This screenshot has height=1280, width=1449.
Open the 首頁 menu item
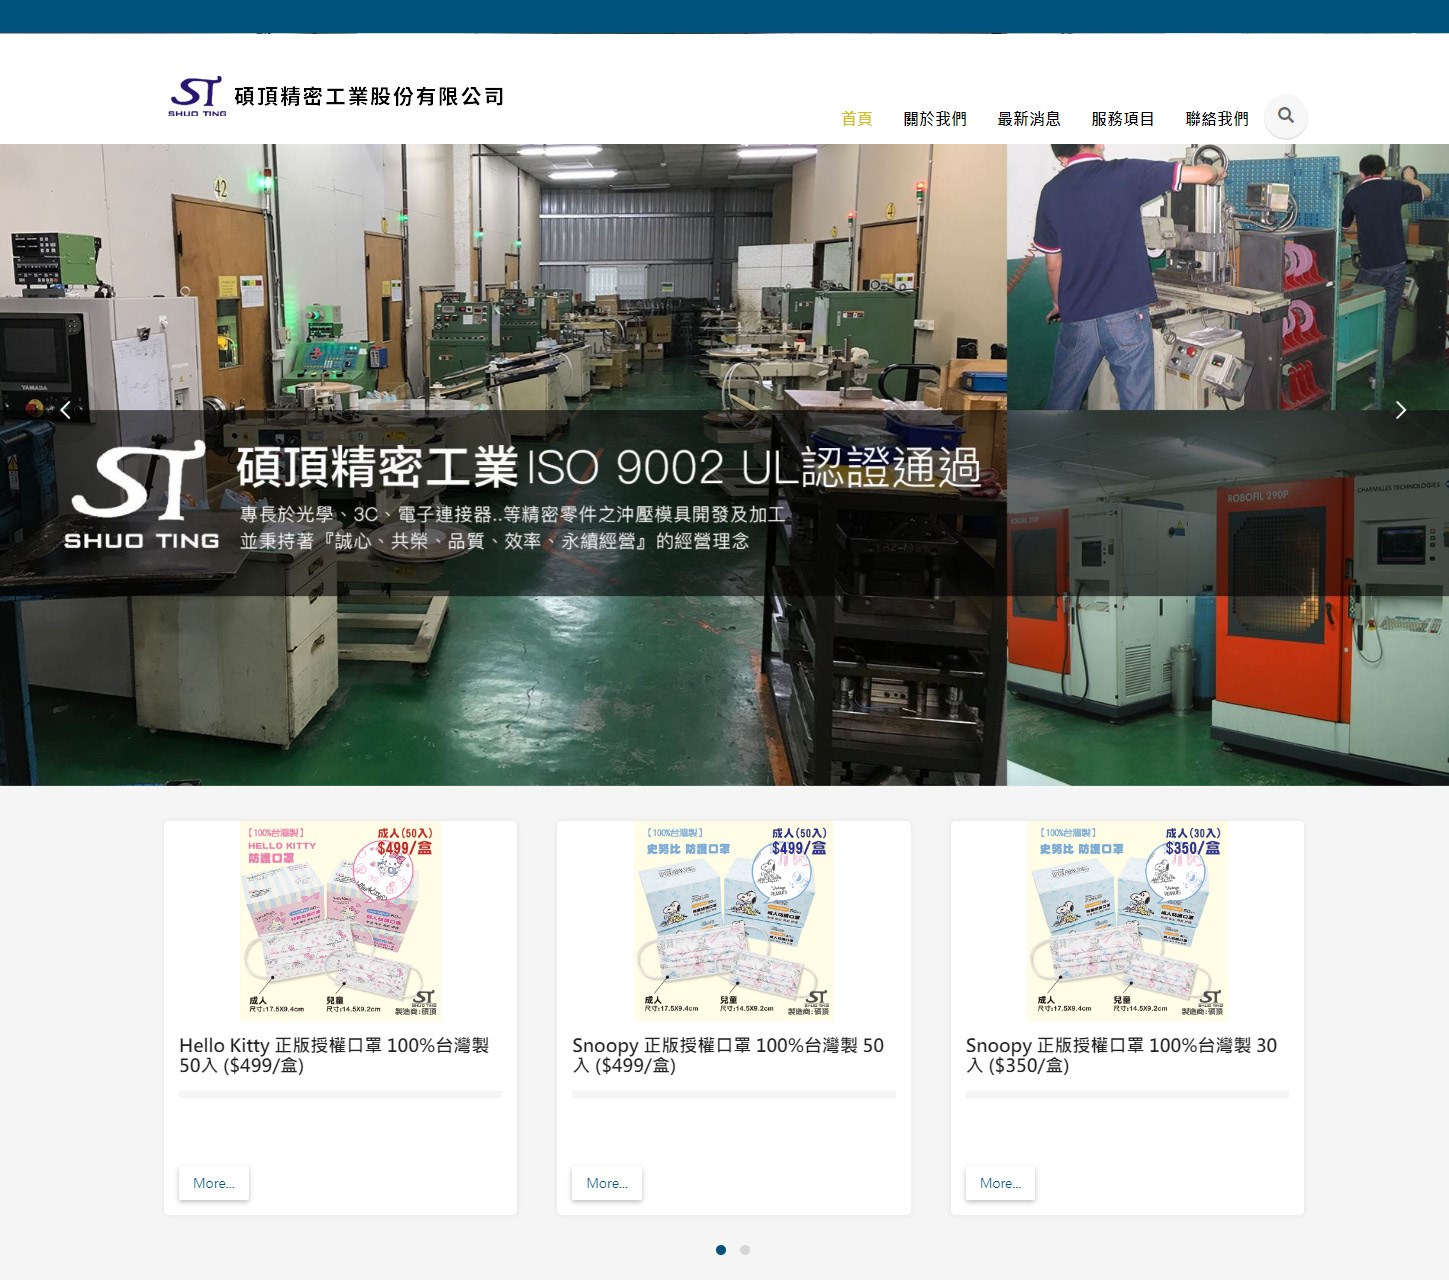click(x=857, y=118)
